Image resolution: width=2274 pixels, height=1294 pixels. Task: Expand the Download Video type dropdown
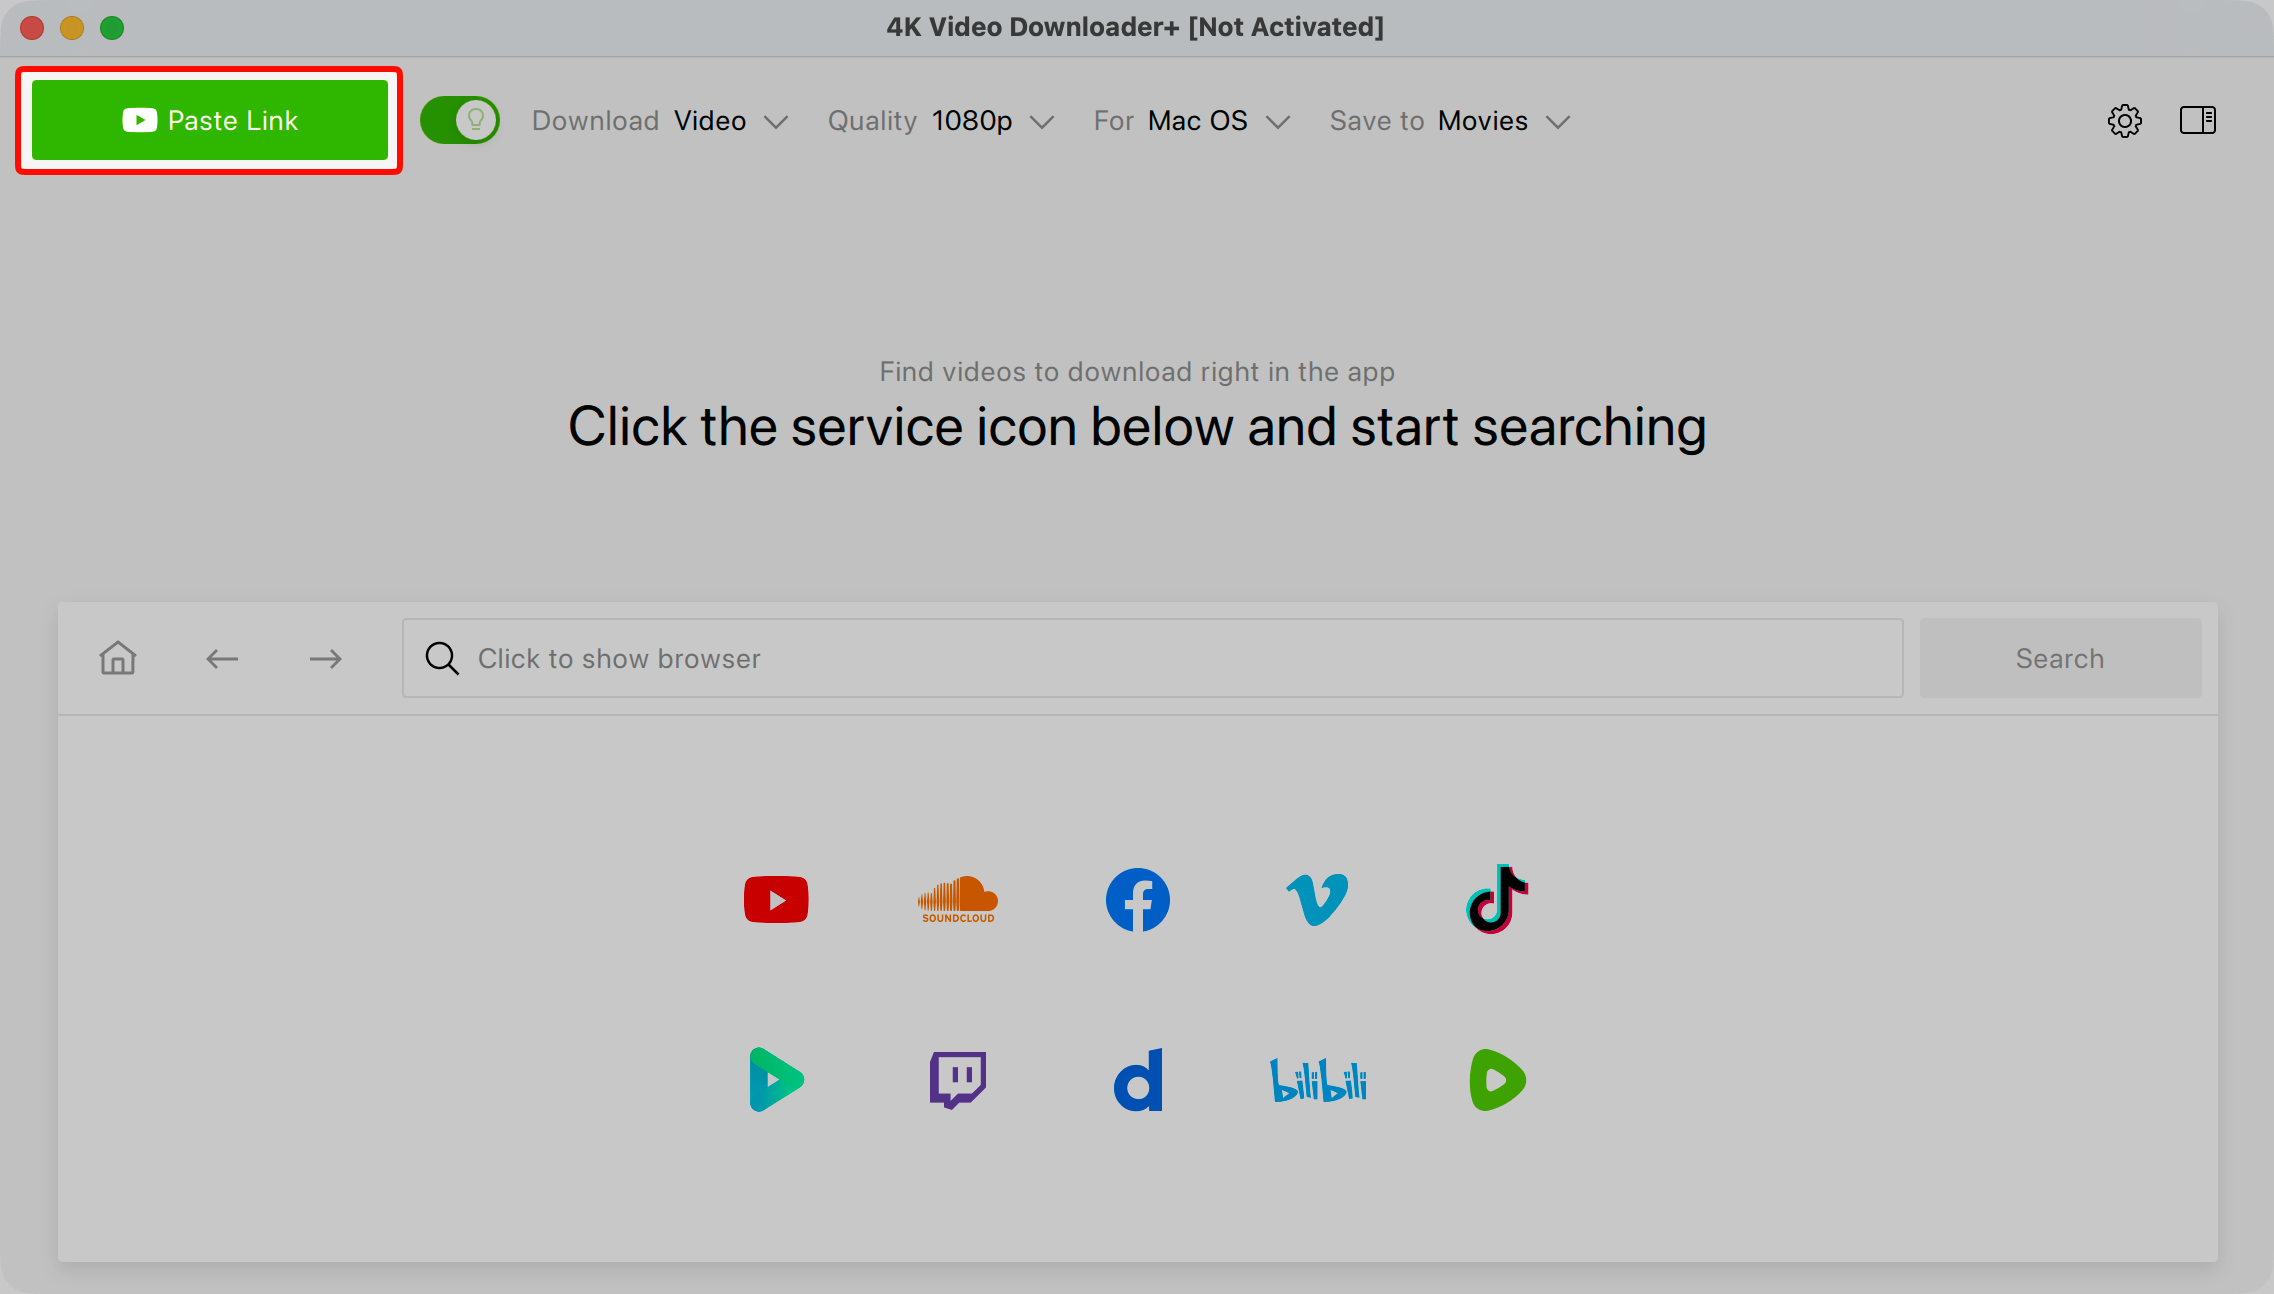660,121
